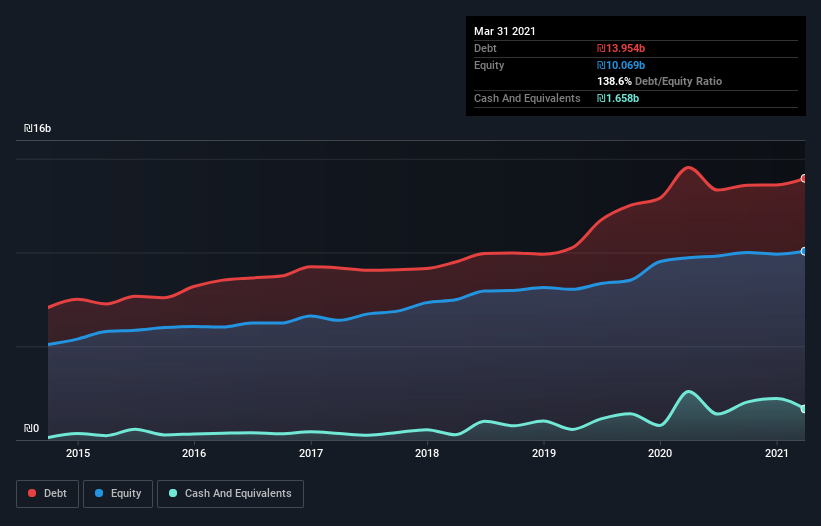Click the ₪0 y-axis label
Screen dimensions: 821x526
[31, 428]
